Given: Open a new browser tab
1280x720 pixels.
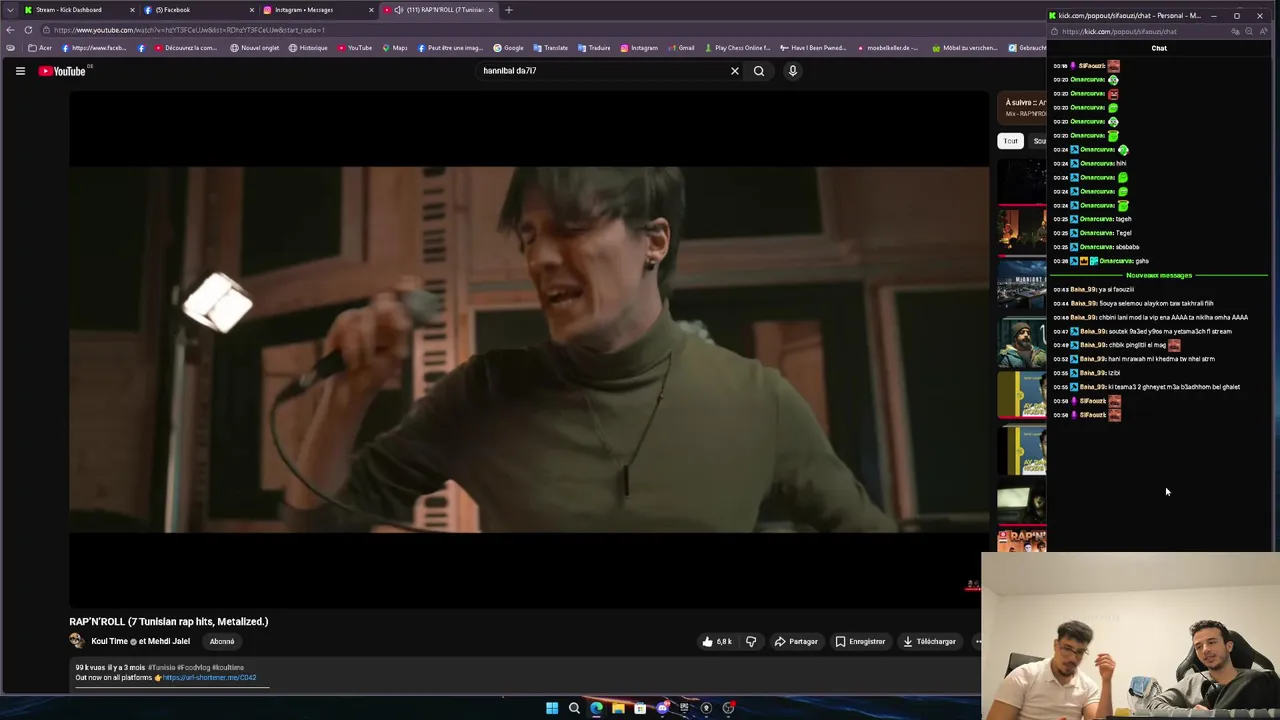Looking at the screenshot, I should coord(509,10).
